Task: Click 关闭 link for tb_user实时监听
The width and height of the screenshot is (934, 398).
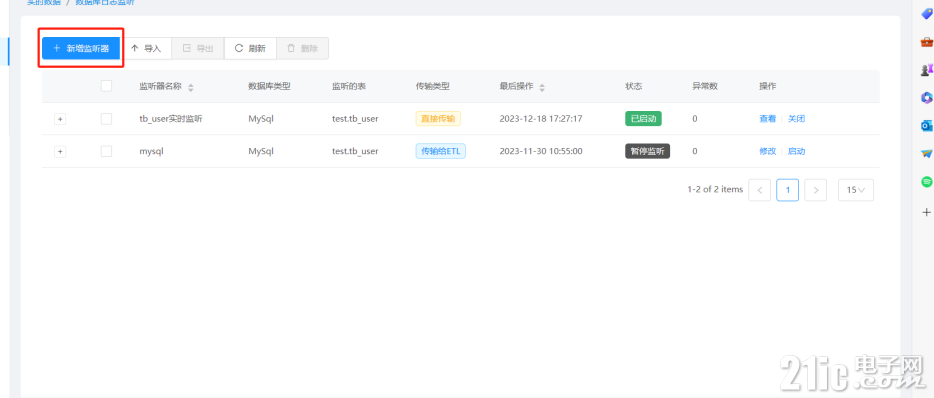Action: 796,119
